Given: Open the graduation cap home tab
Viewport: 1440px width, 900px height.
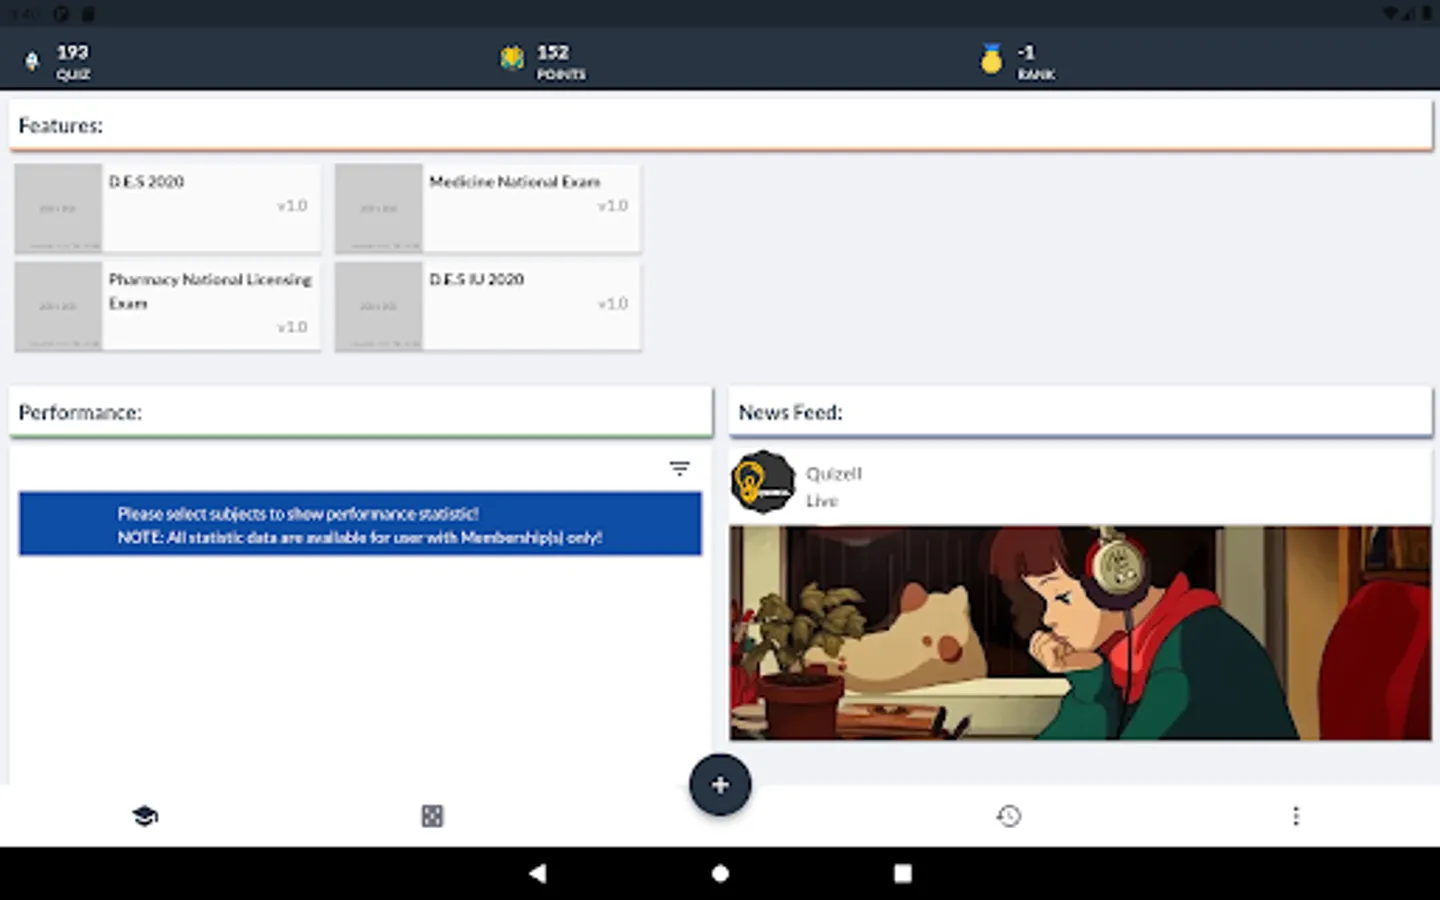Looking at the screenshot, I should 145,816.
